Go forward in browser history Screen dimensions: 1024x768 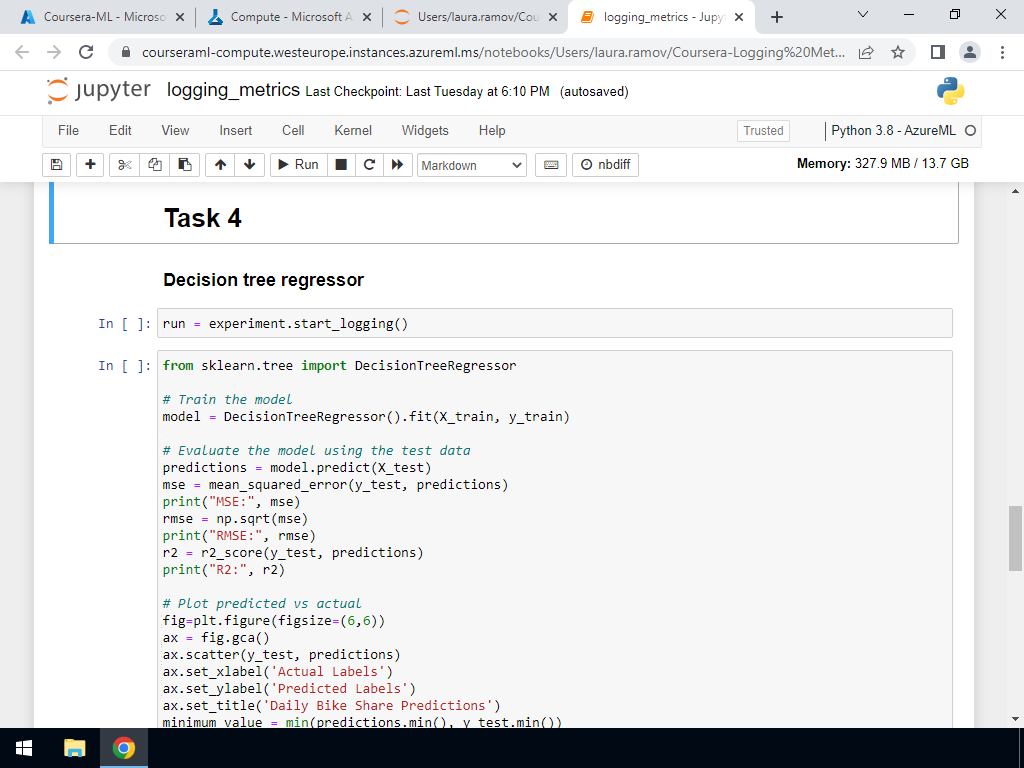(x=54, y=52)
